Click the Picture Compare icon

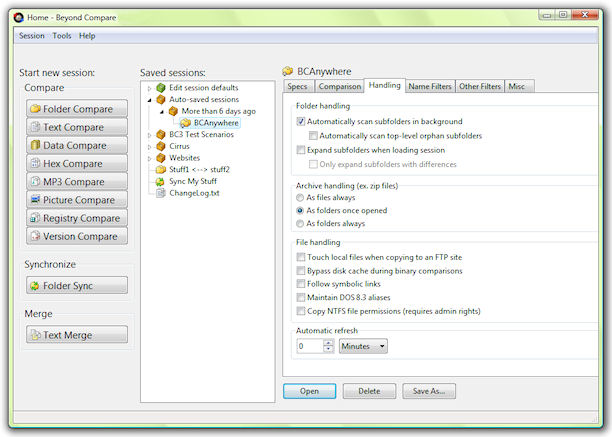tap(35, 199)
